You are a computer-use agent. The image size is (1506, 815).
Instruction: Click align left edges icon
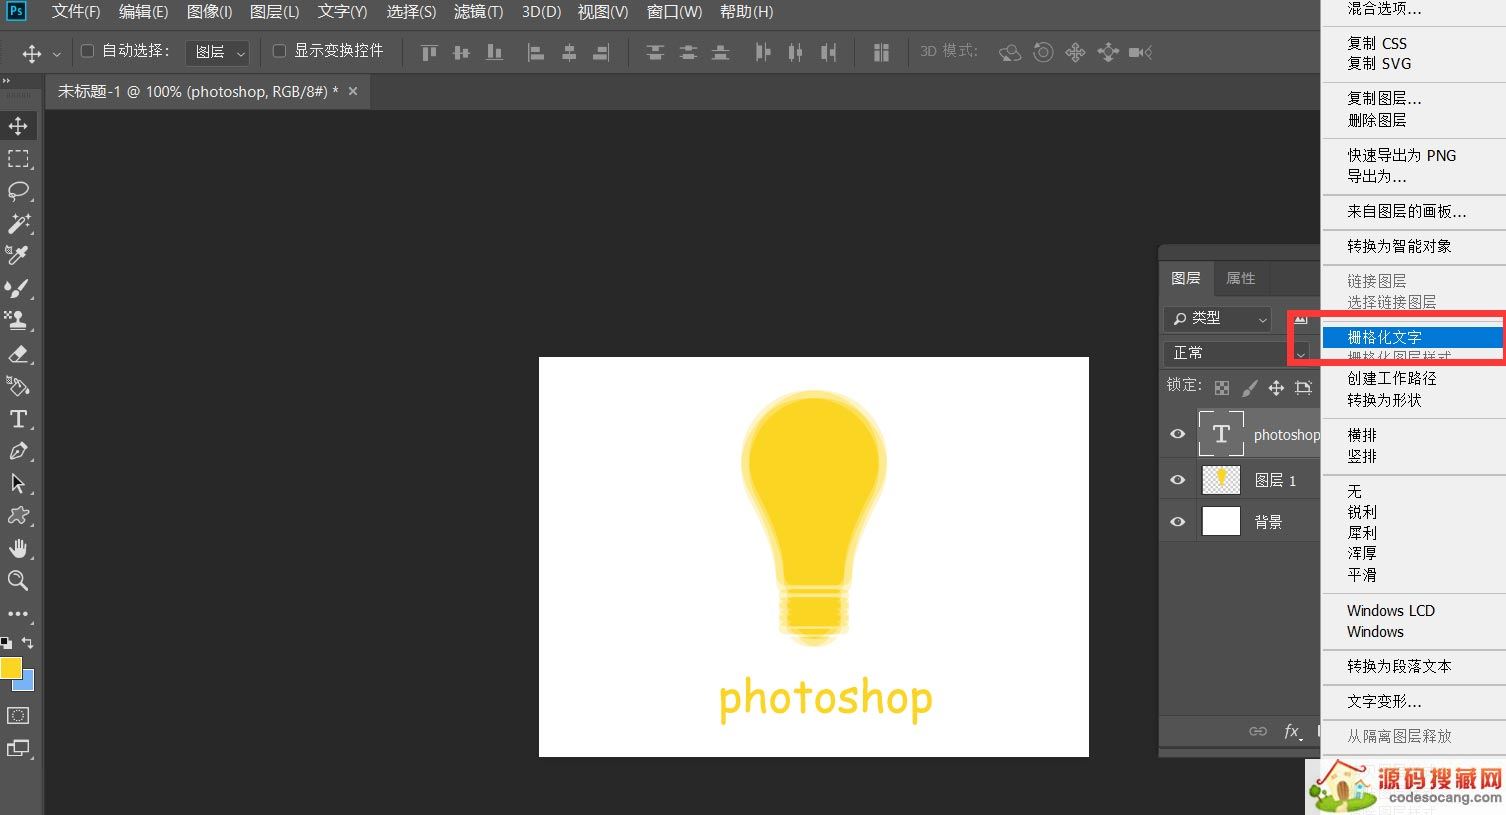pos(536,52)
